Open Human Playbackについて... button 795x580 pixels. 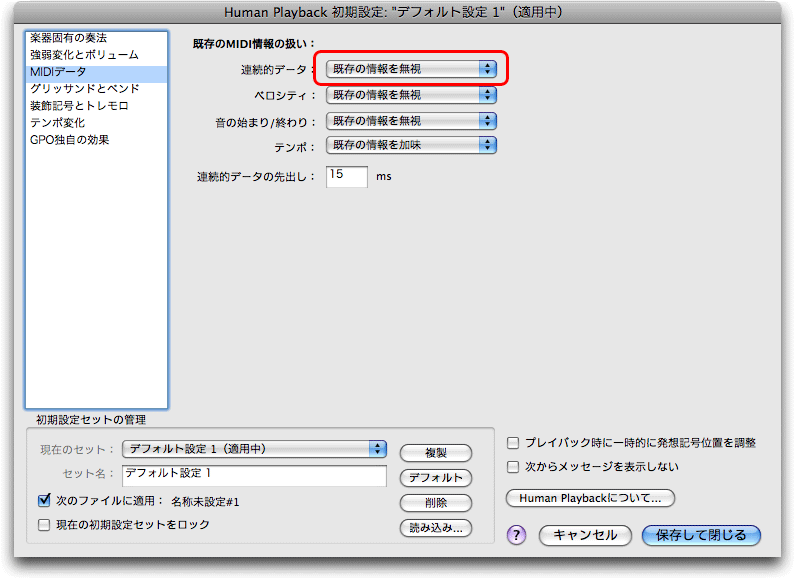590,498
